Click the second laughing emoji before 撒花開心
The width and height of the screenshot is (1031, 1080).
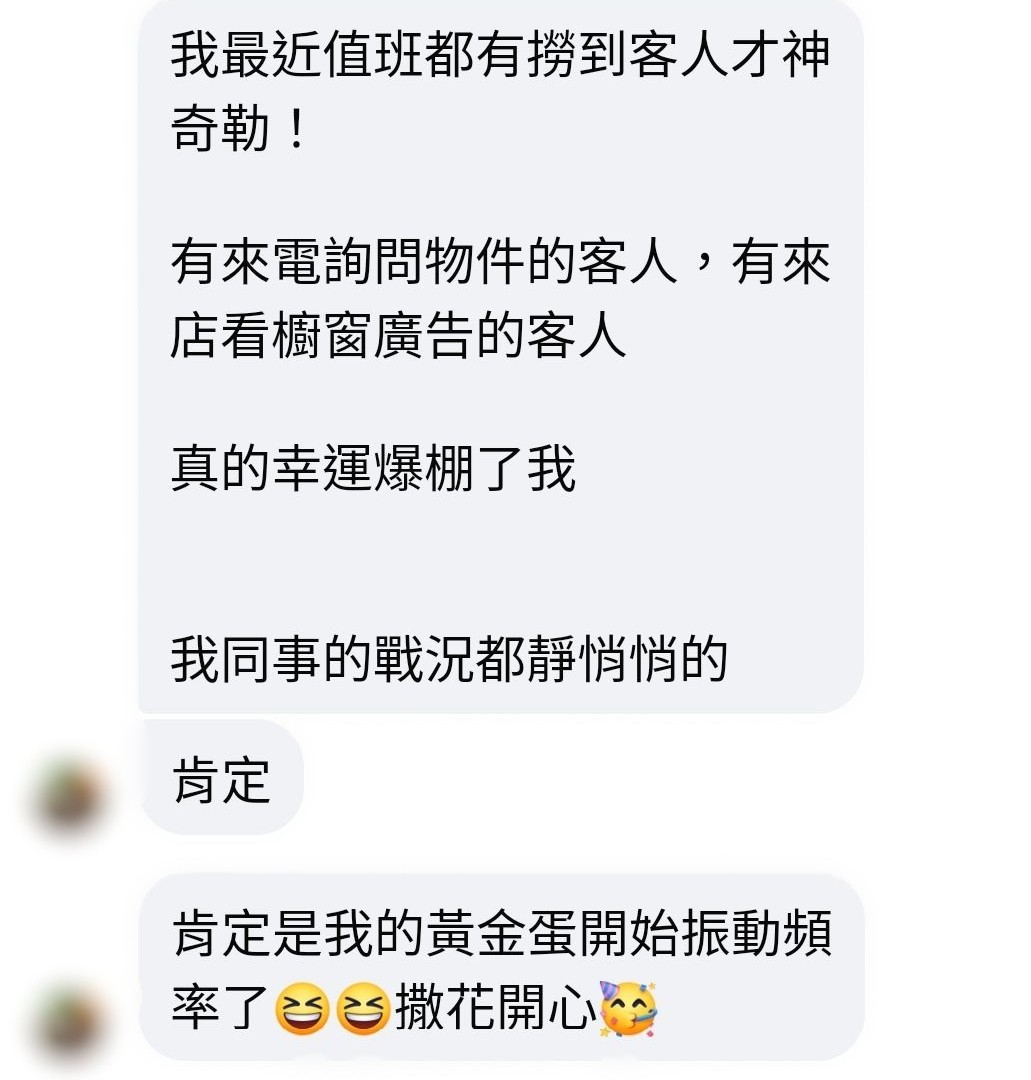(363, 1009)
